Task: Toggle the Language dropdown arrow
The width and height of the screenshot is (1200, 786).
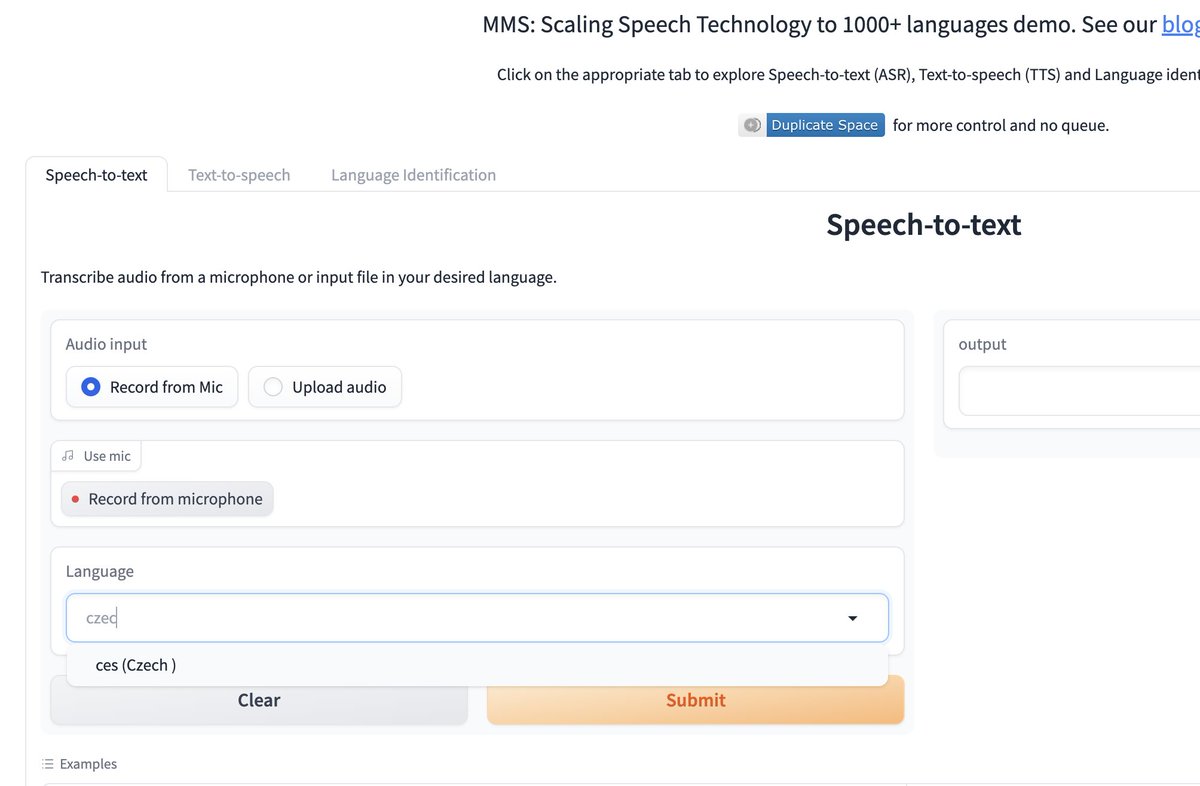Action: click(x=853, y=619)
